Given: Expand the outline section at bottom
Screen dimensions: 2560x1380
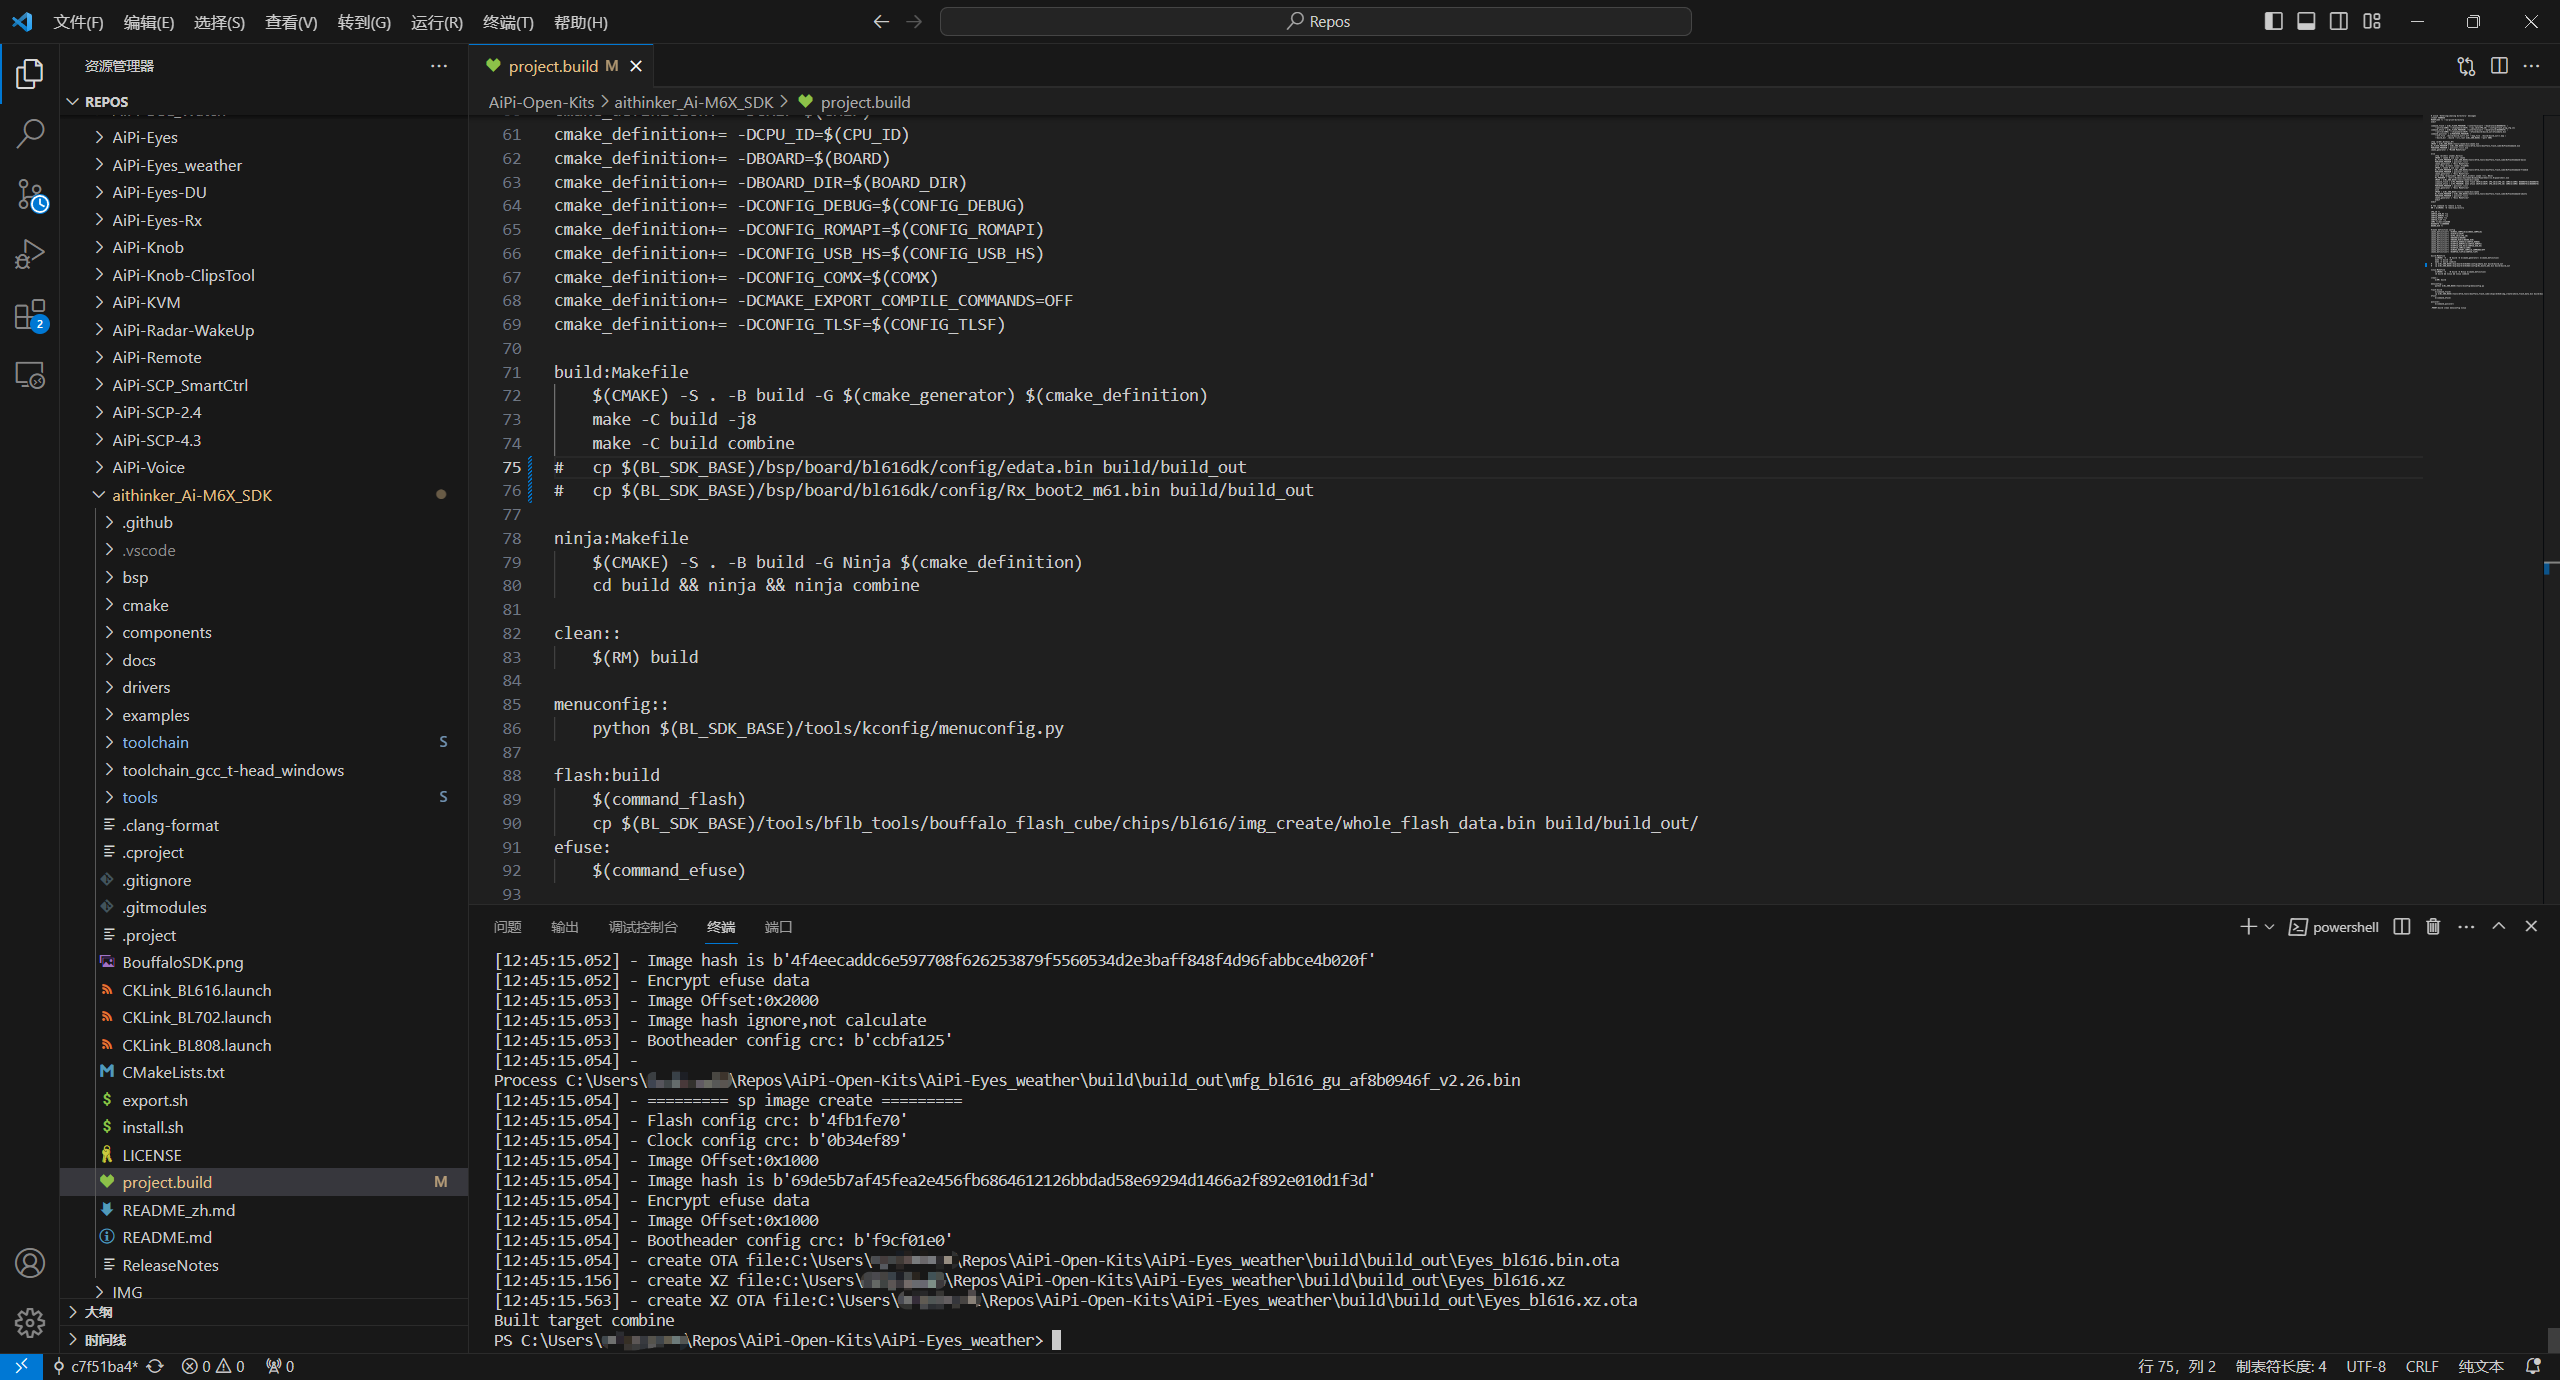Looking at the screenshot, I should 265,1312.
